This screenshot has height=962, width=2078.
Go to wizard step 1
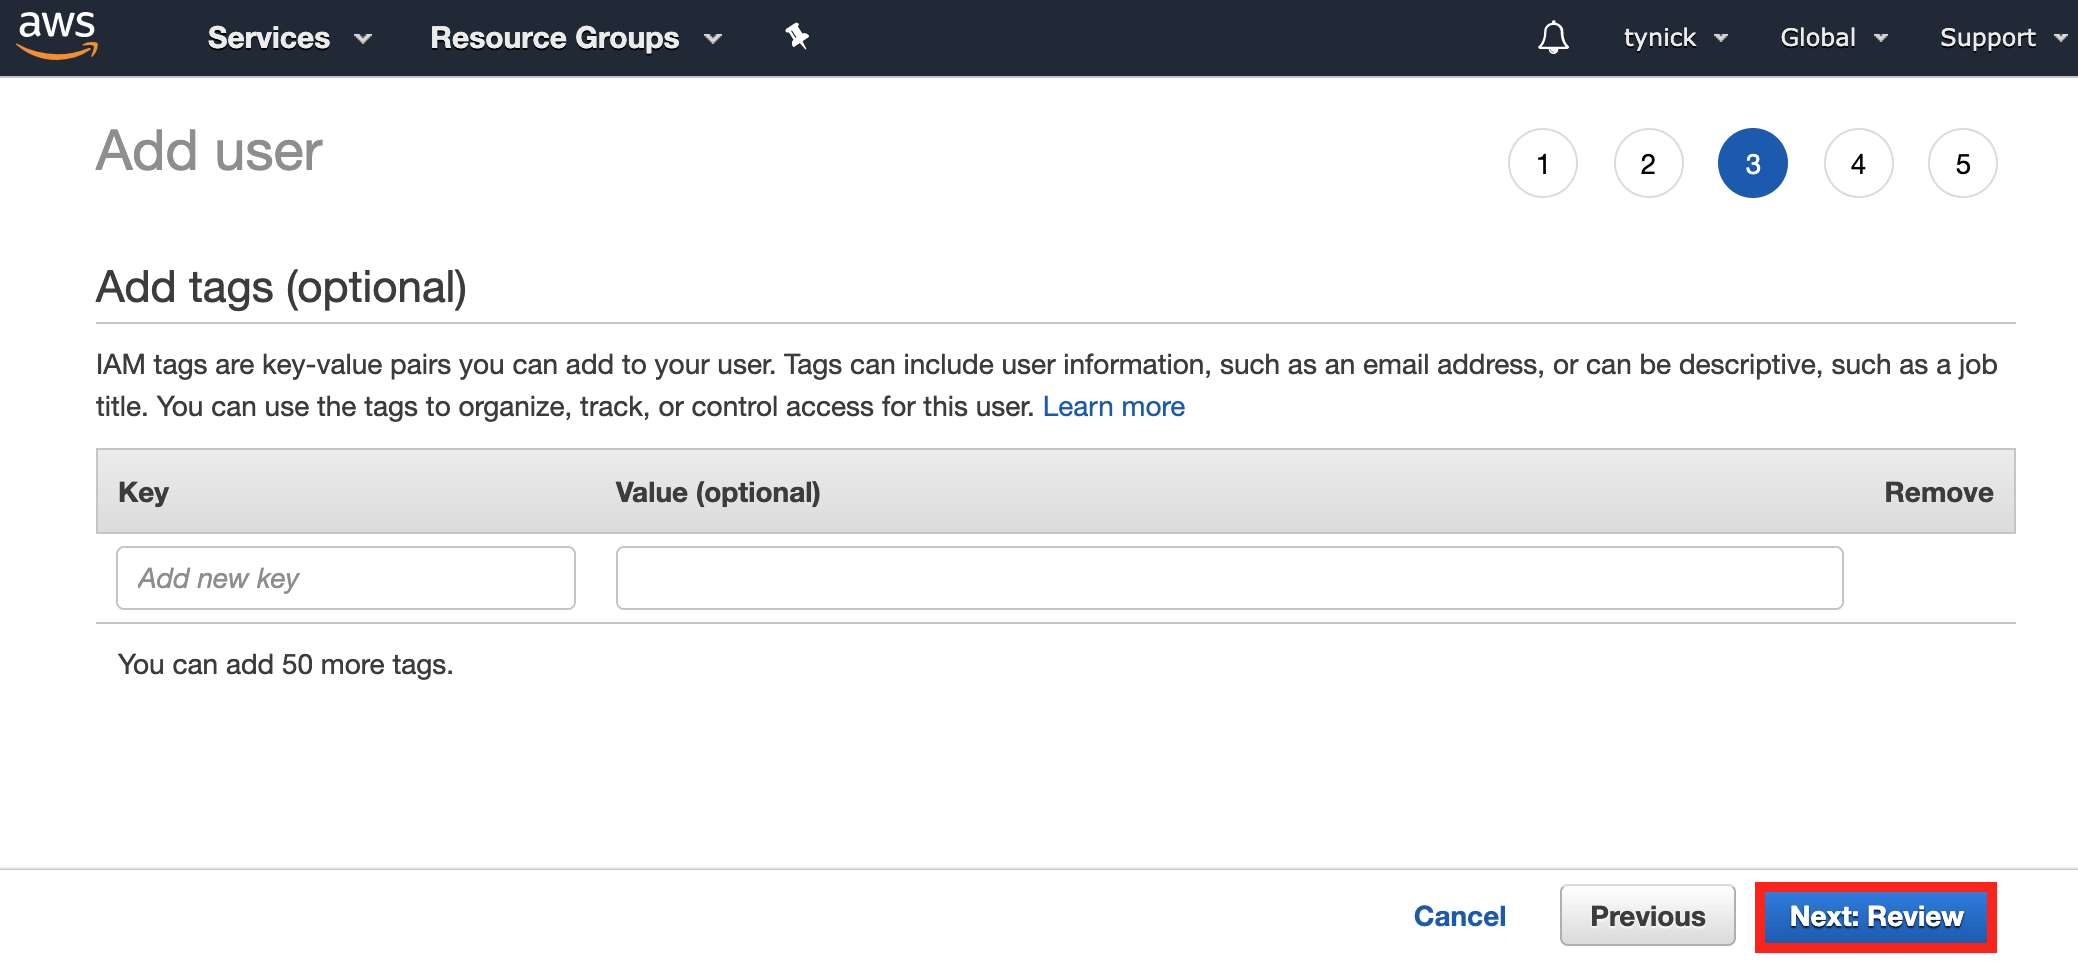click(x=1543, y=163)
